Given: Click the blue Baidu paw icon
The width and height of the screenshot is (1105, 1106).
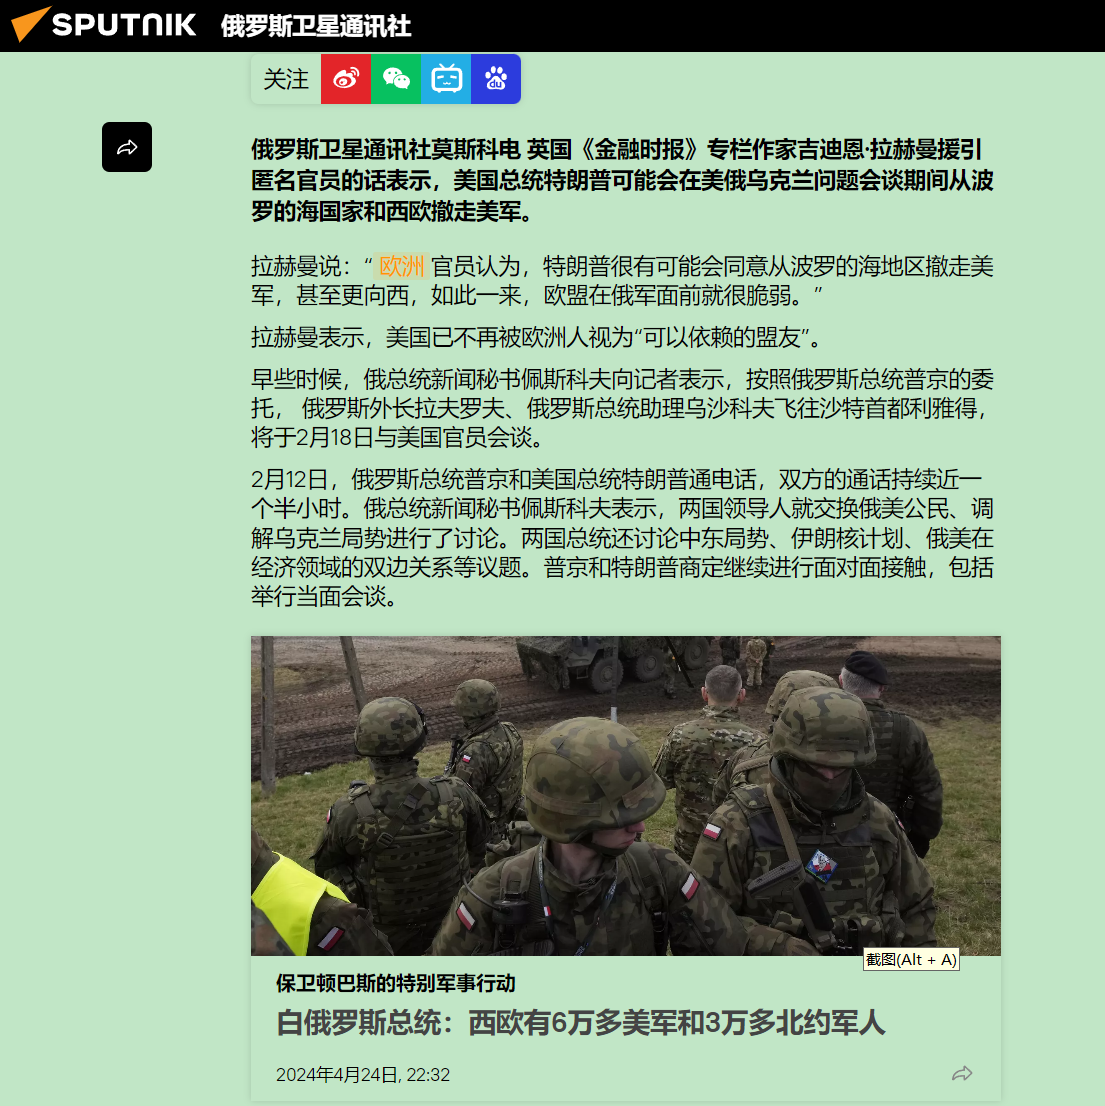Looking at the screenshot, I should click(496, 79).
